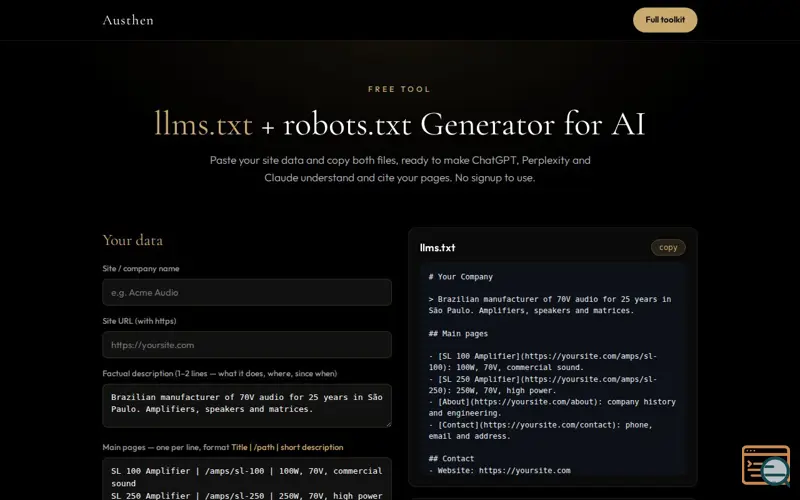Viewport: 800px width, 500px height.
Task: Click the SL 100 Amplifier link line in output
Action: pos(543,362)
